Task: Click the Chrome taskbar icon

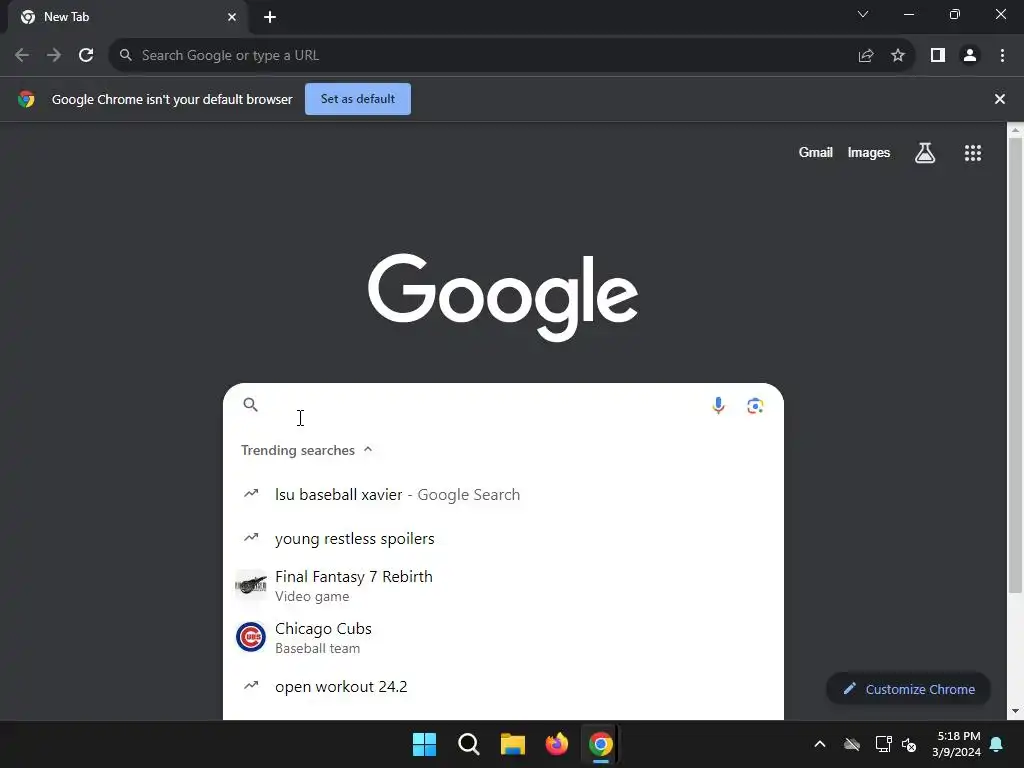Action: pos(601,744)
